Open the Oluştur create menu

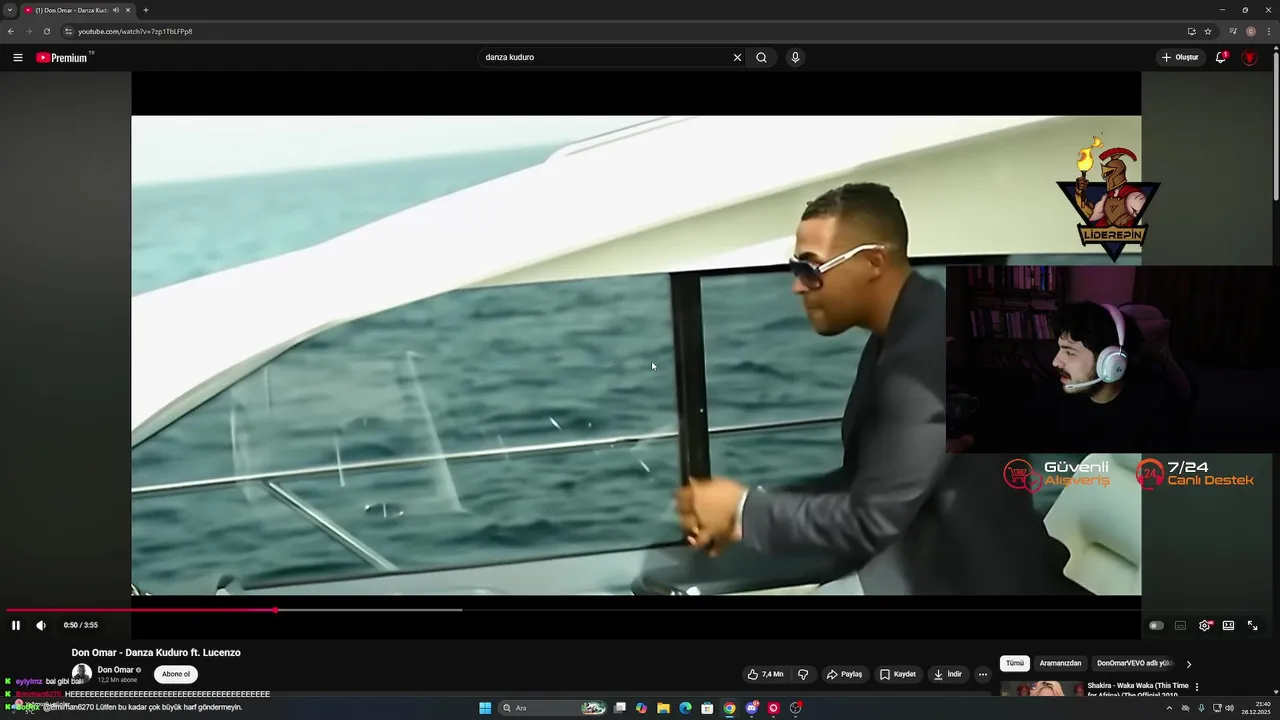[x=1180, y=57]
